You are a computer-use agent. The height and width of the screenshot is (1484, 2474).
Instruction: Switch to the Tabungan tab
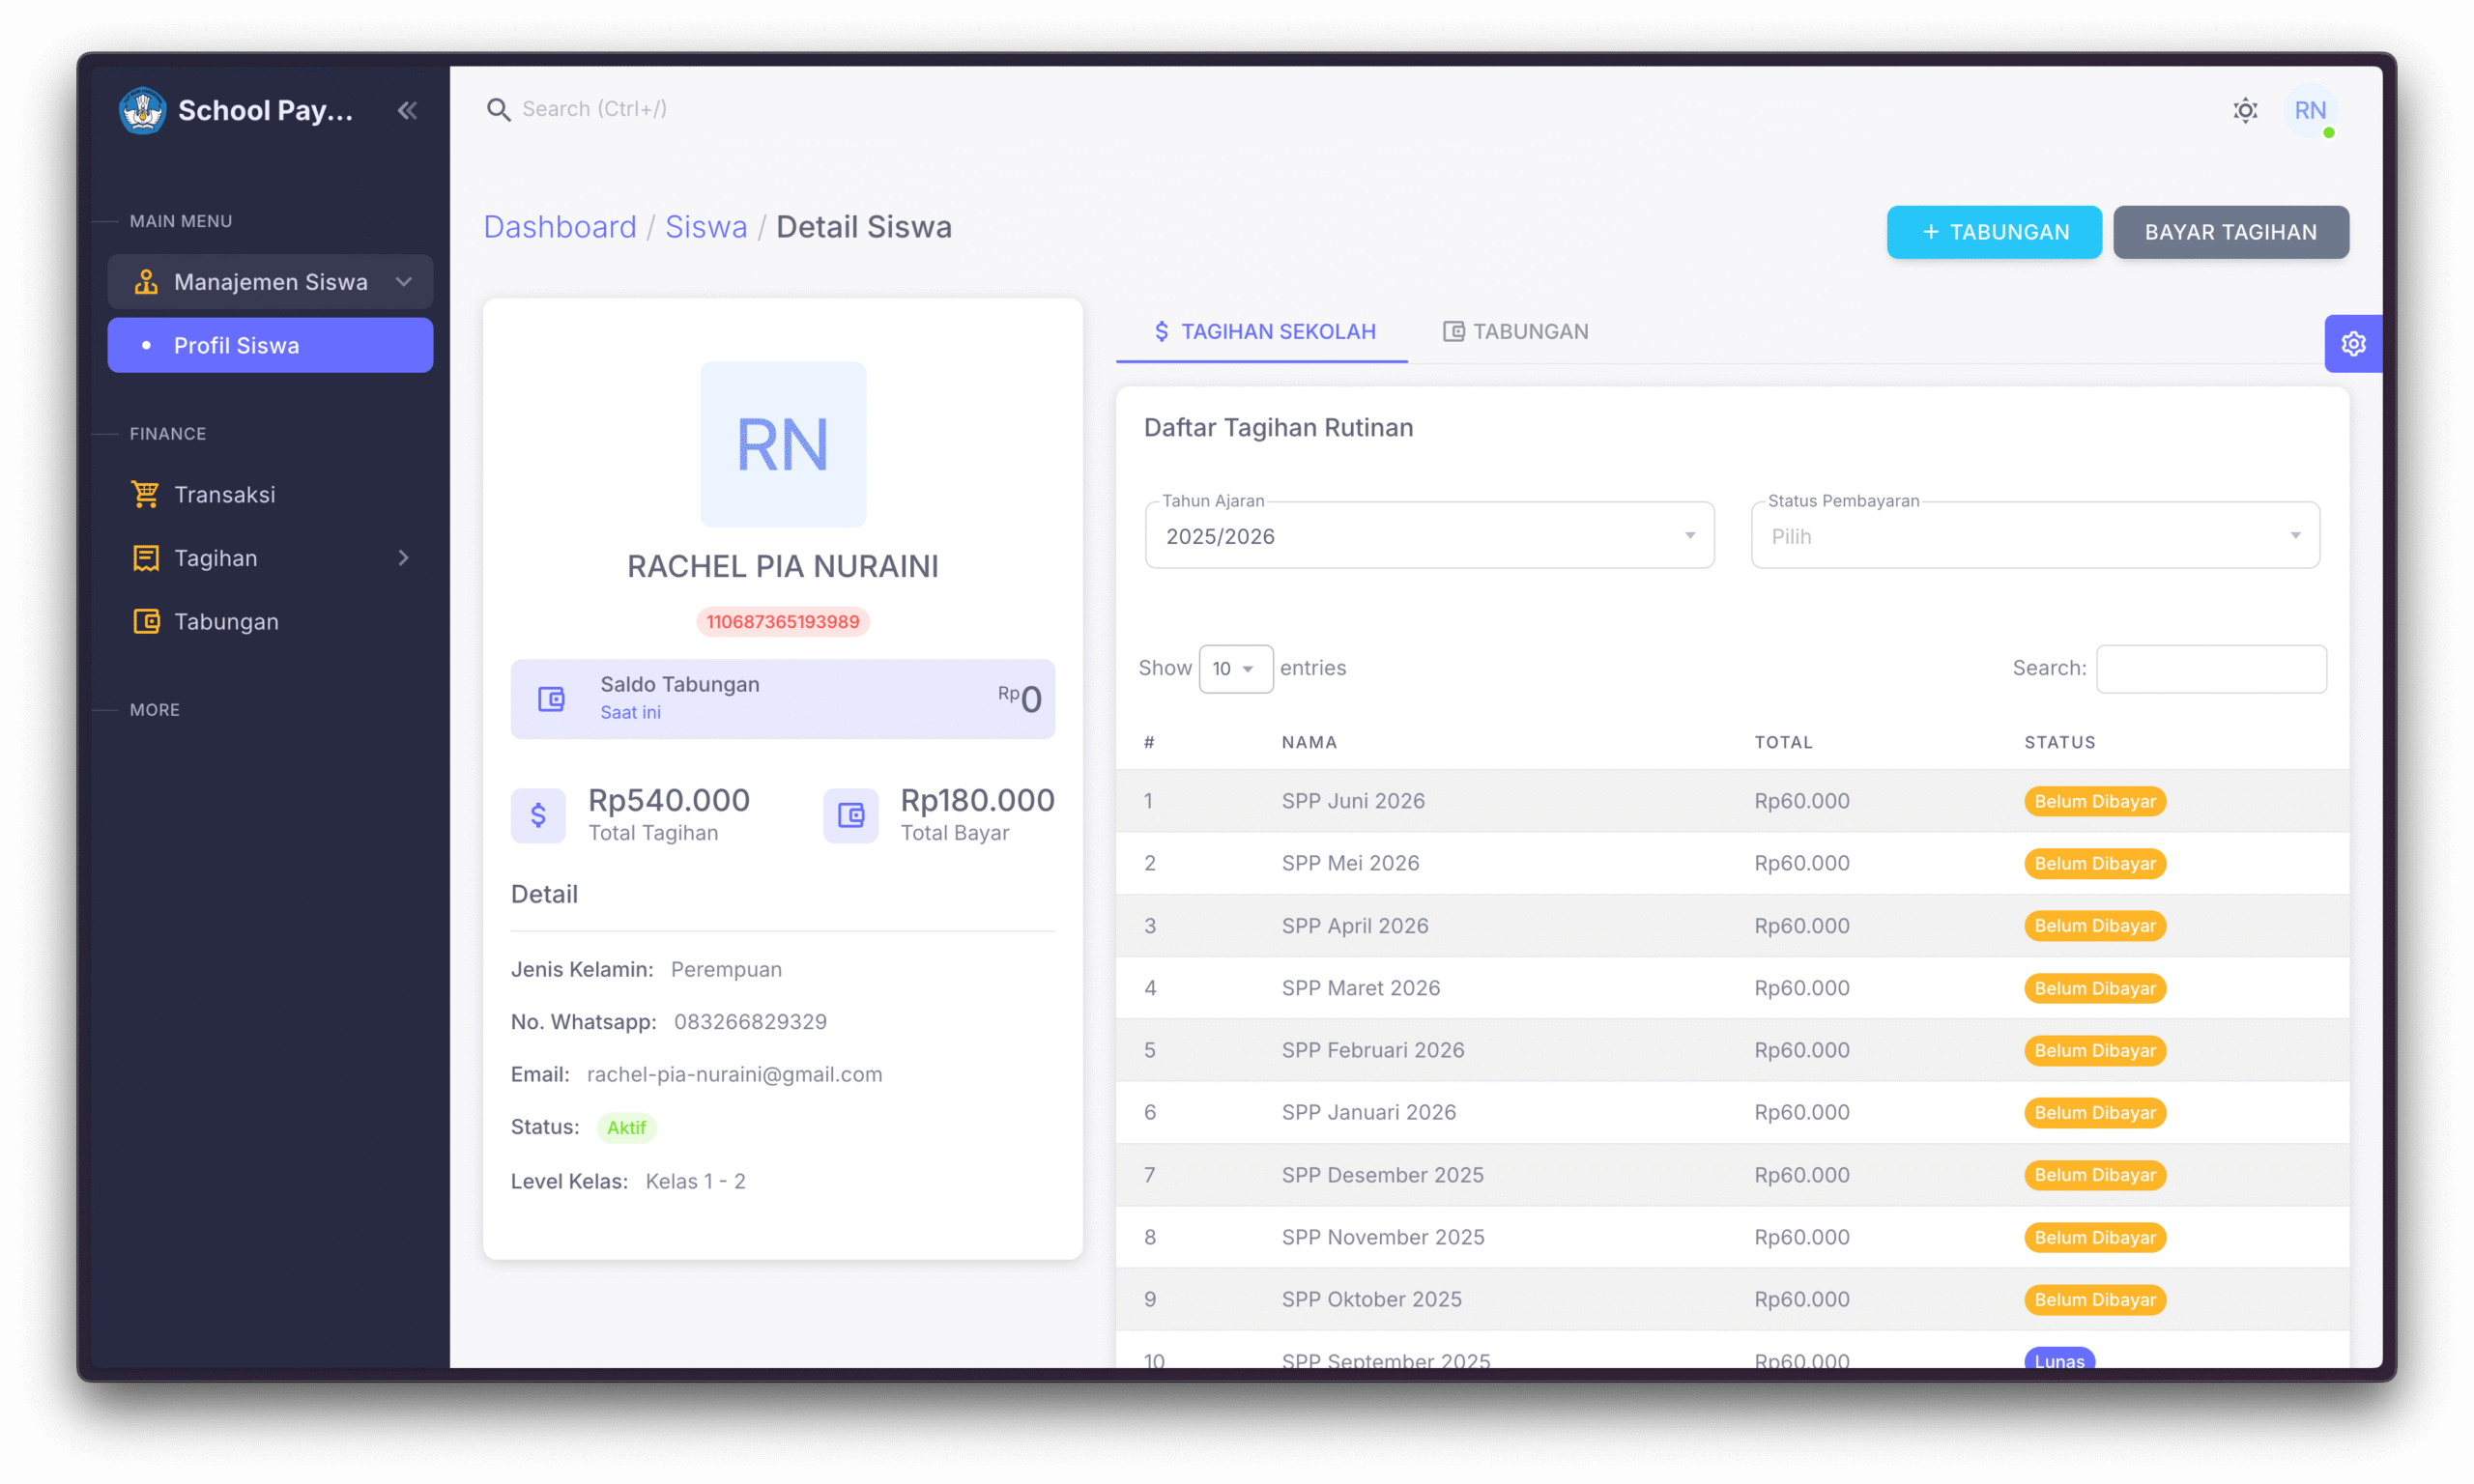click(1515, 331)
